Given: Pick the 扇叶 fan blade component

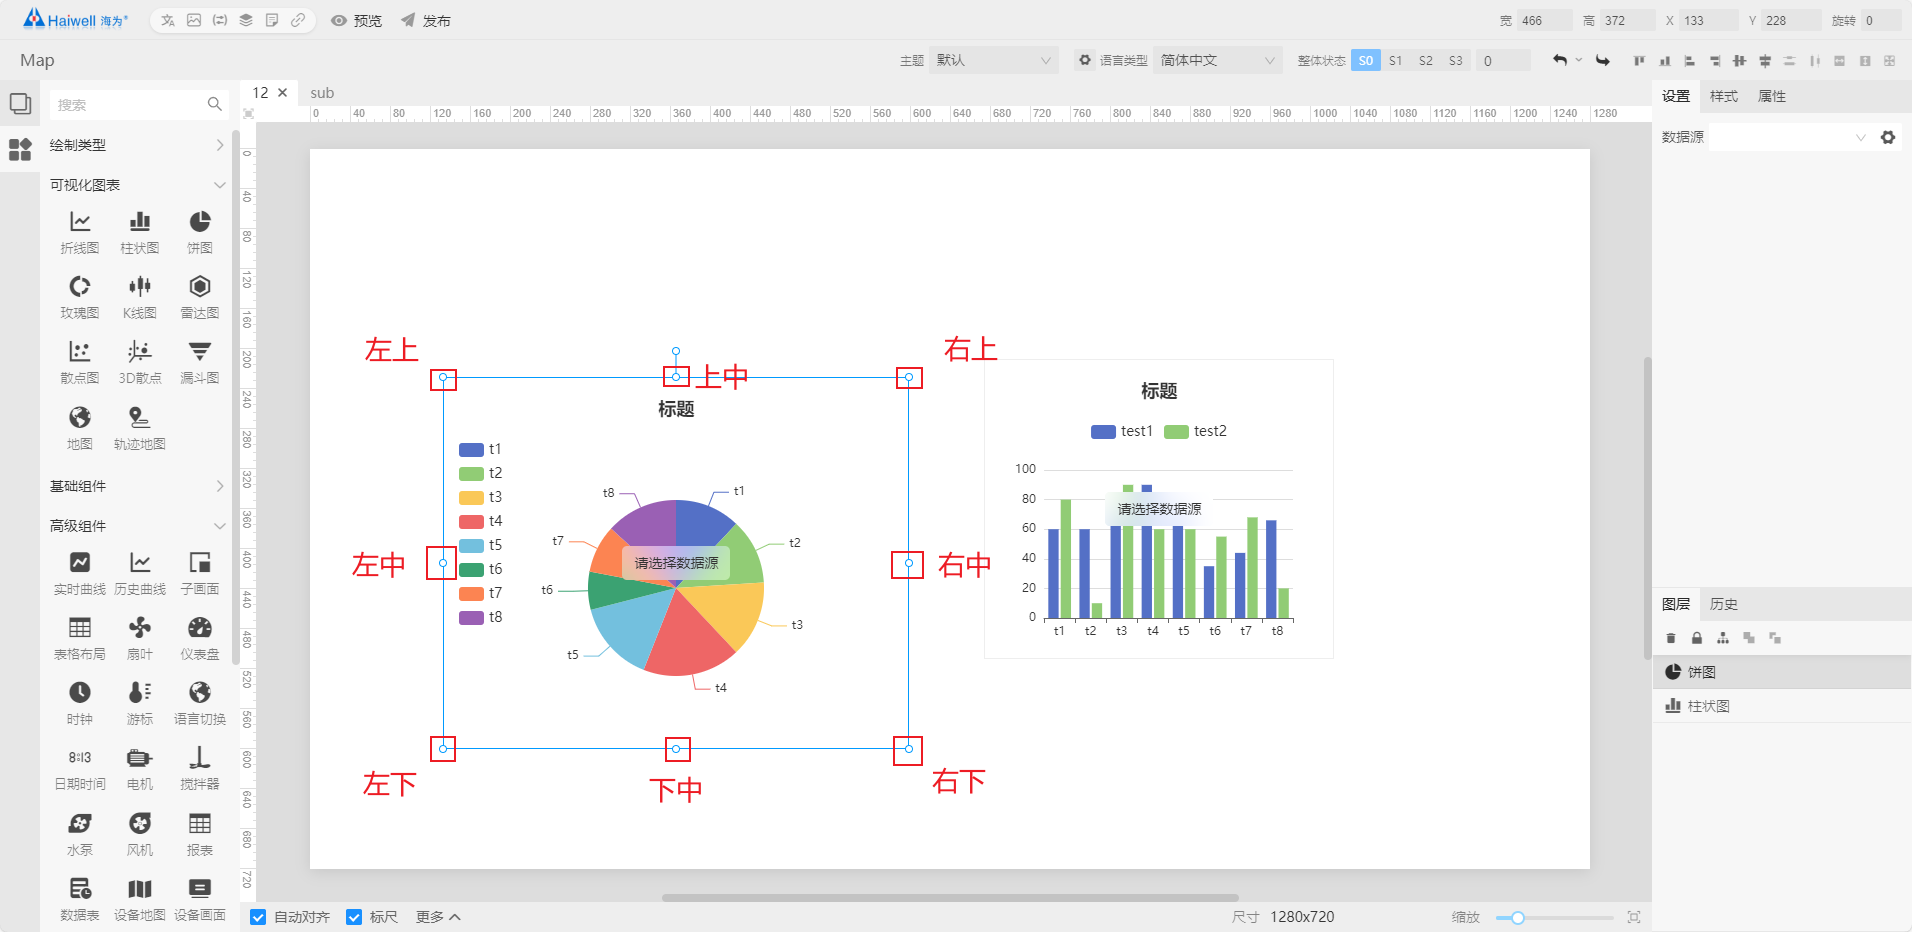Looking at the screenshot, I should pyautogui.click(x=140, y=638).
